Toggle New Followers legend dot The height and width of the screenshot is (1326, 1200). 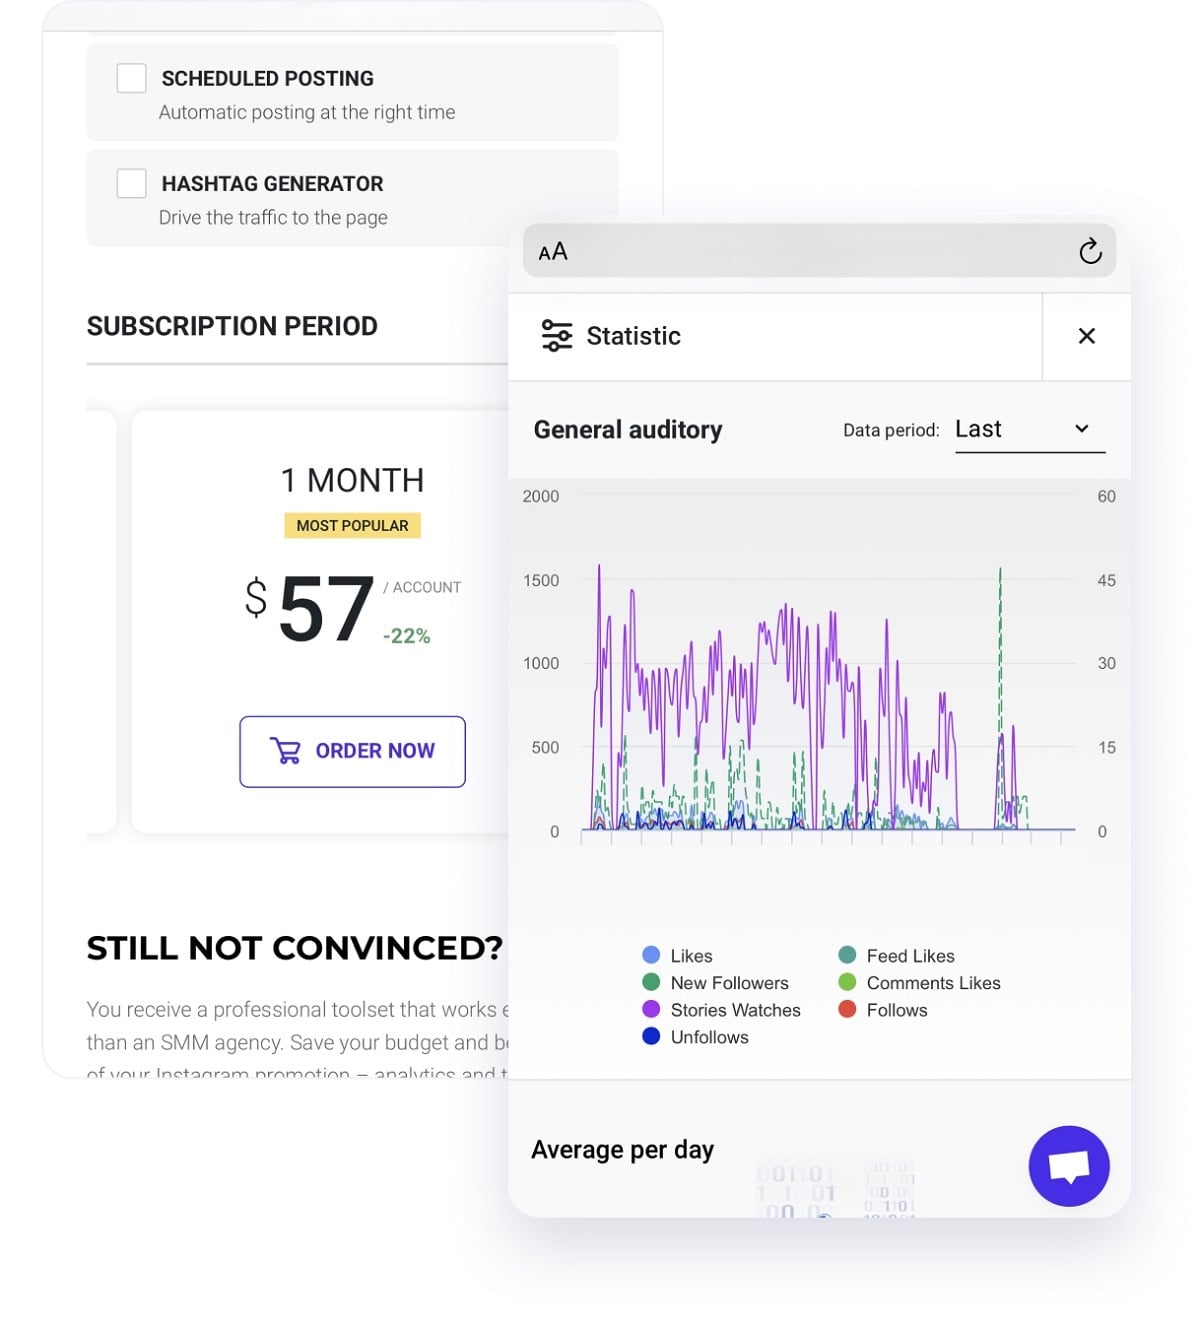[652, 983]
